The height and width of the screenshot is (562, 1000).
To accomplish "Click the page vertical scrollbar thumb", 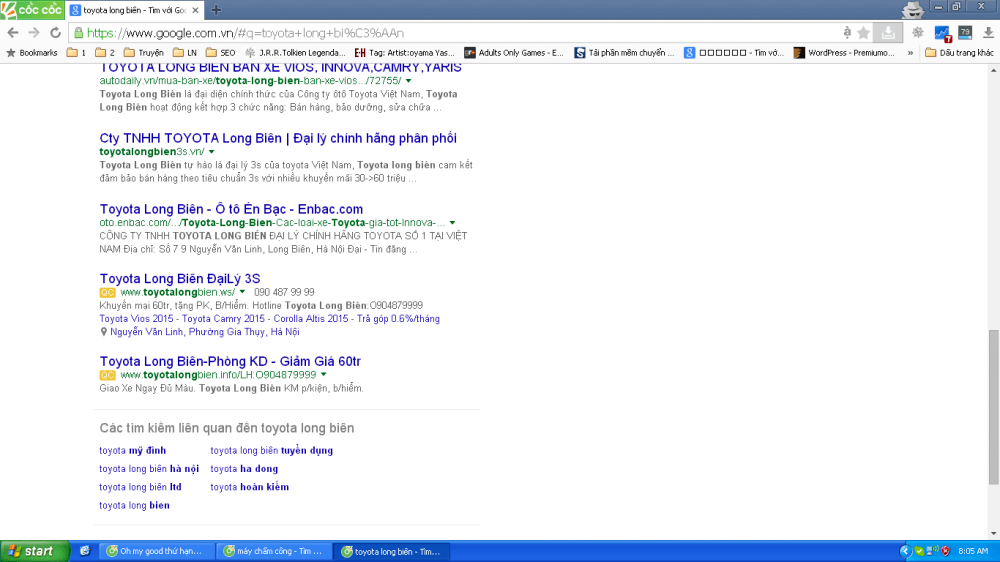I will point(994,407).
